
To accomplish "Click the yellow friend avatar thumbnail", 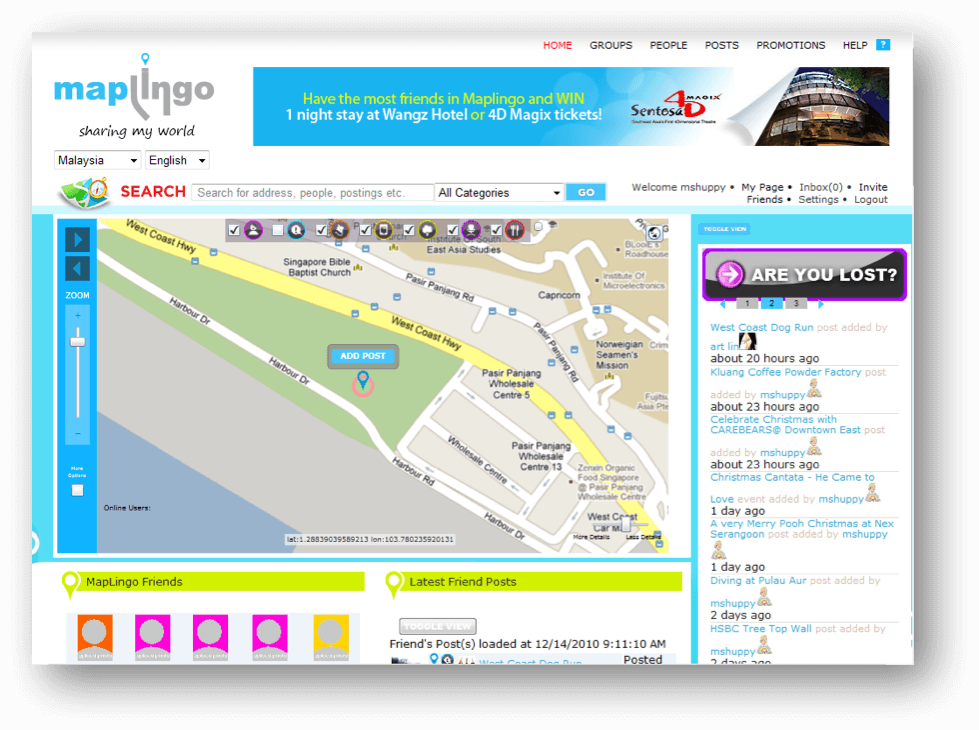I will click(331, 637).
